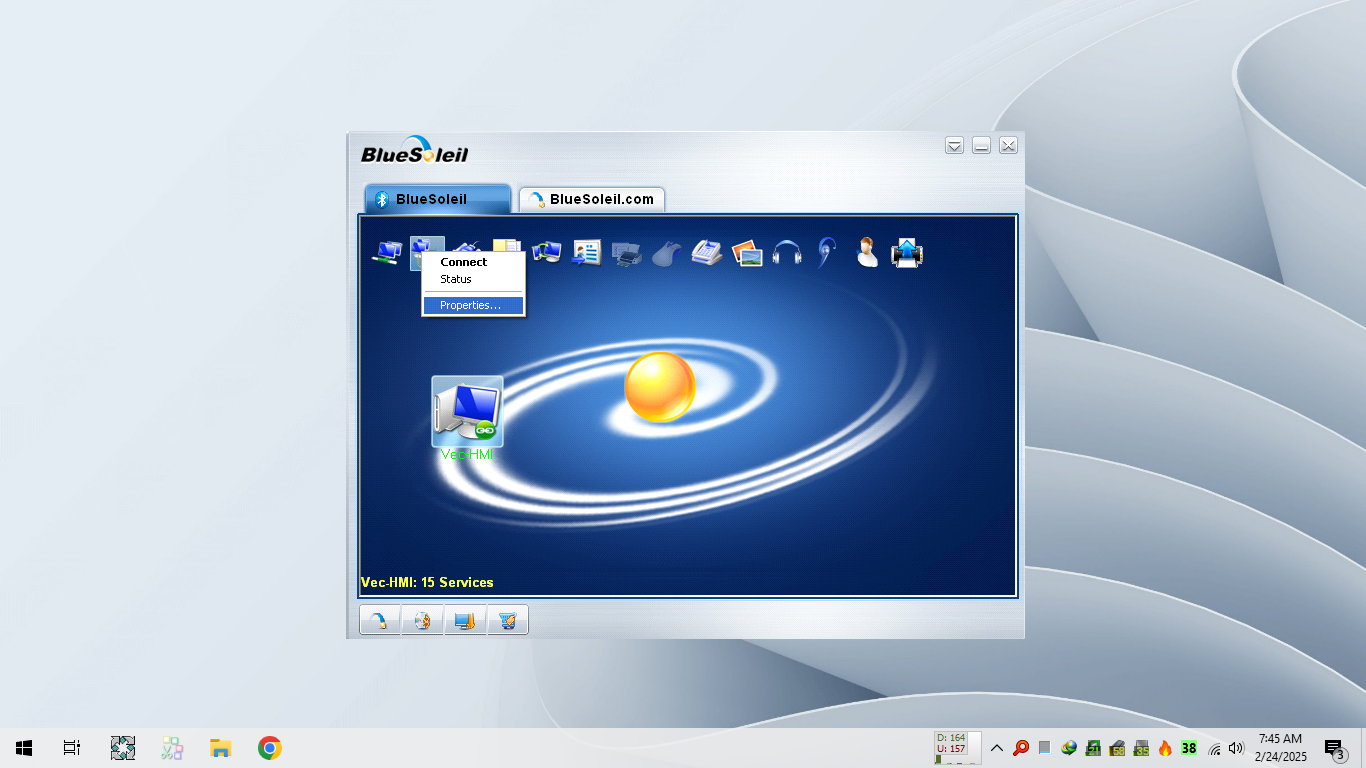Image resolution: width=1366 pixels, height=768 pixels.
Task: Switch to the BlueSoleil tab
Action: click(437, 199)
